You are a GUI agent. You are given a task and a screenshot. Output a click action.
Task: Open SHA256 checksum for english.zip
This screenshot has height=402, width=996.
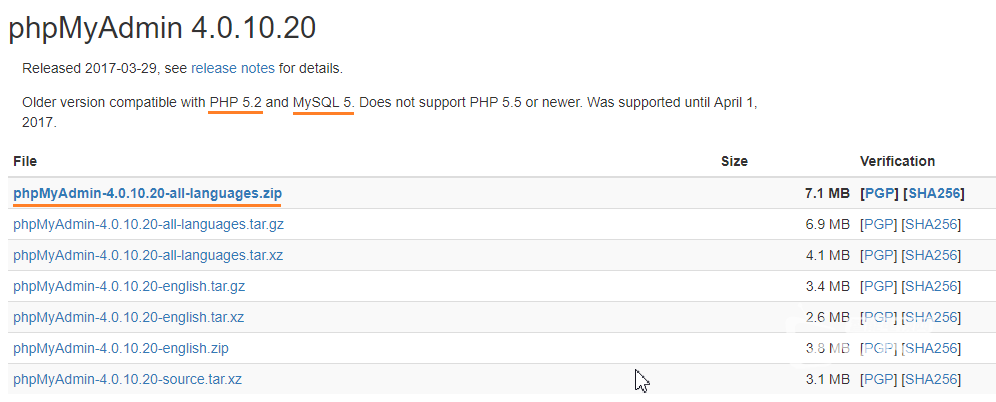point(932,348)
